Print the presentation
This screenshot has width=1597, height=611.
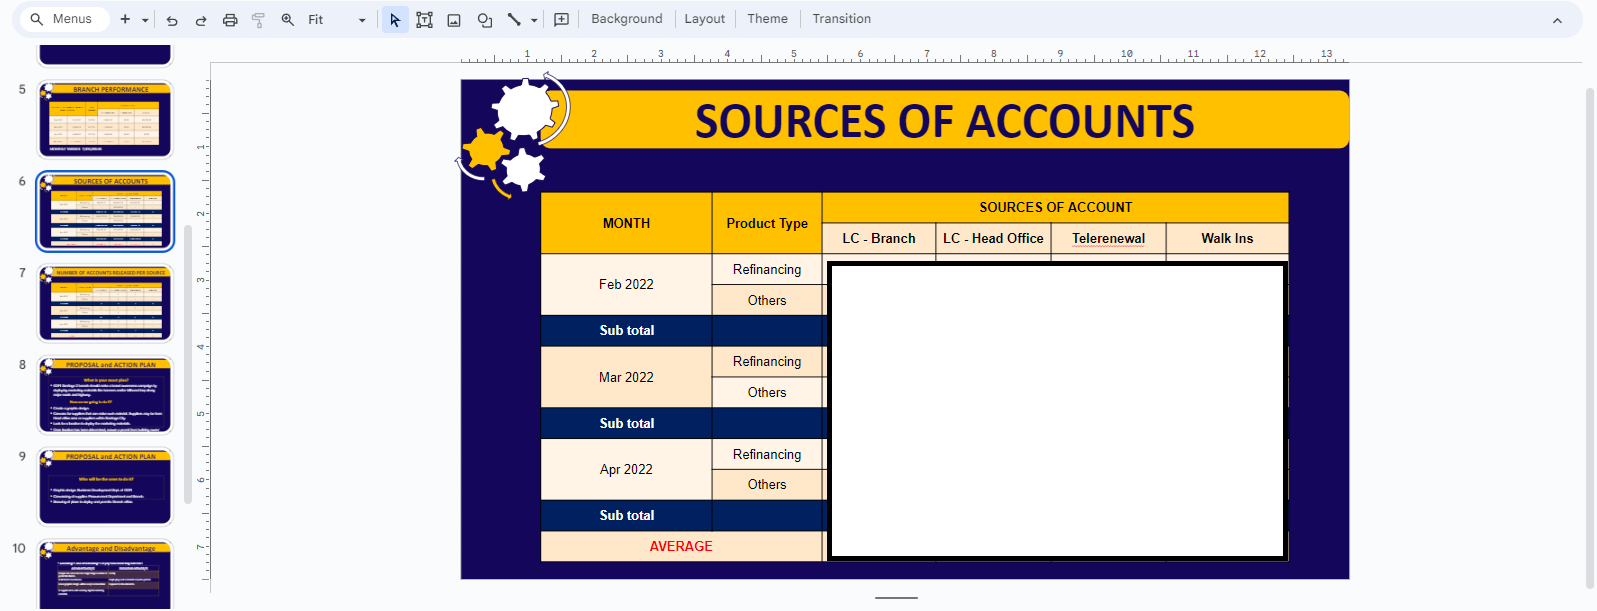[230, 20]
